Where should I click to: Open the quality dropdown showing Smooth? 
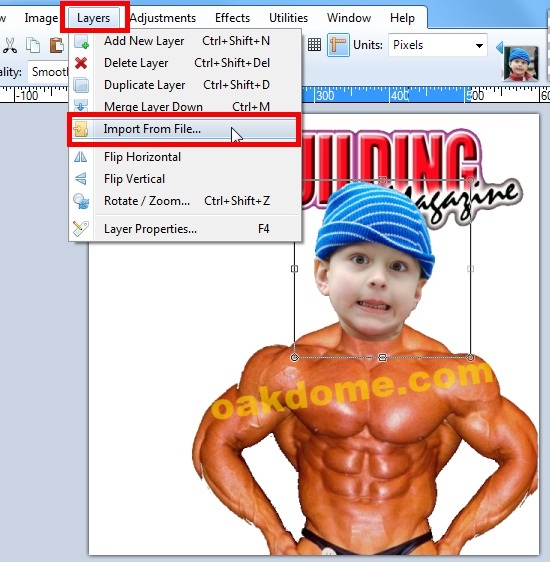point(48,72)
